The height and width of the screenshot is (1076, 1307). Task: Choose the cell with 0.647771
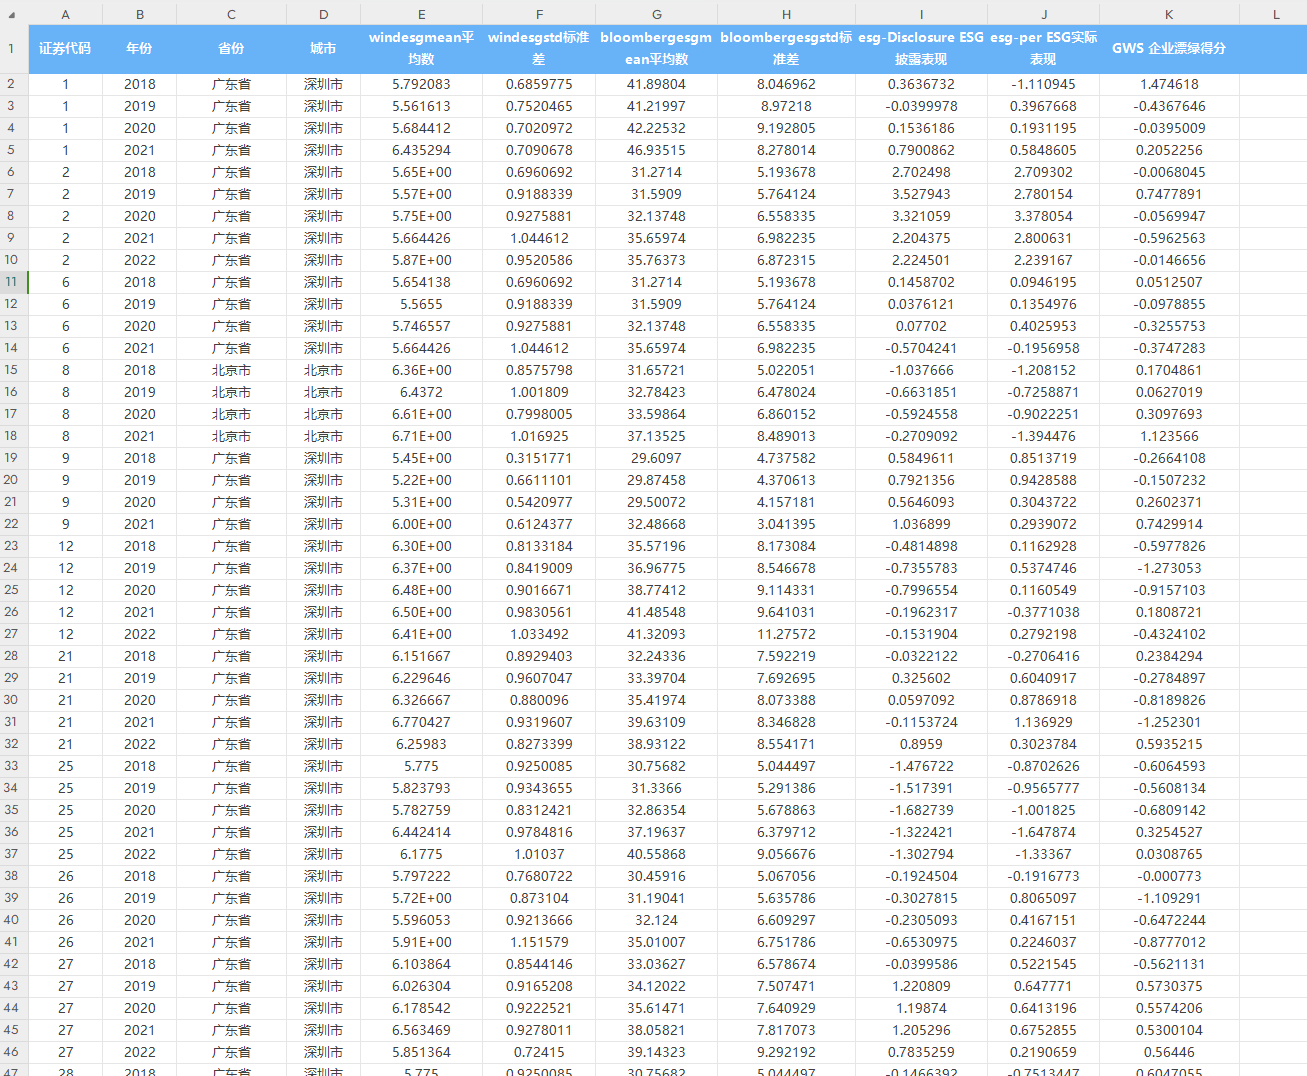[x=1044, y=986]
